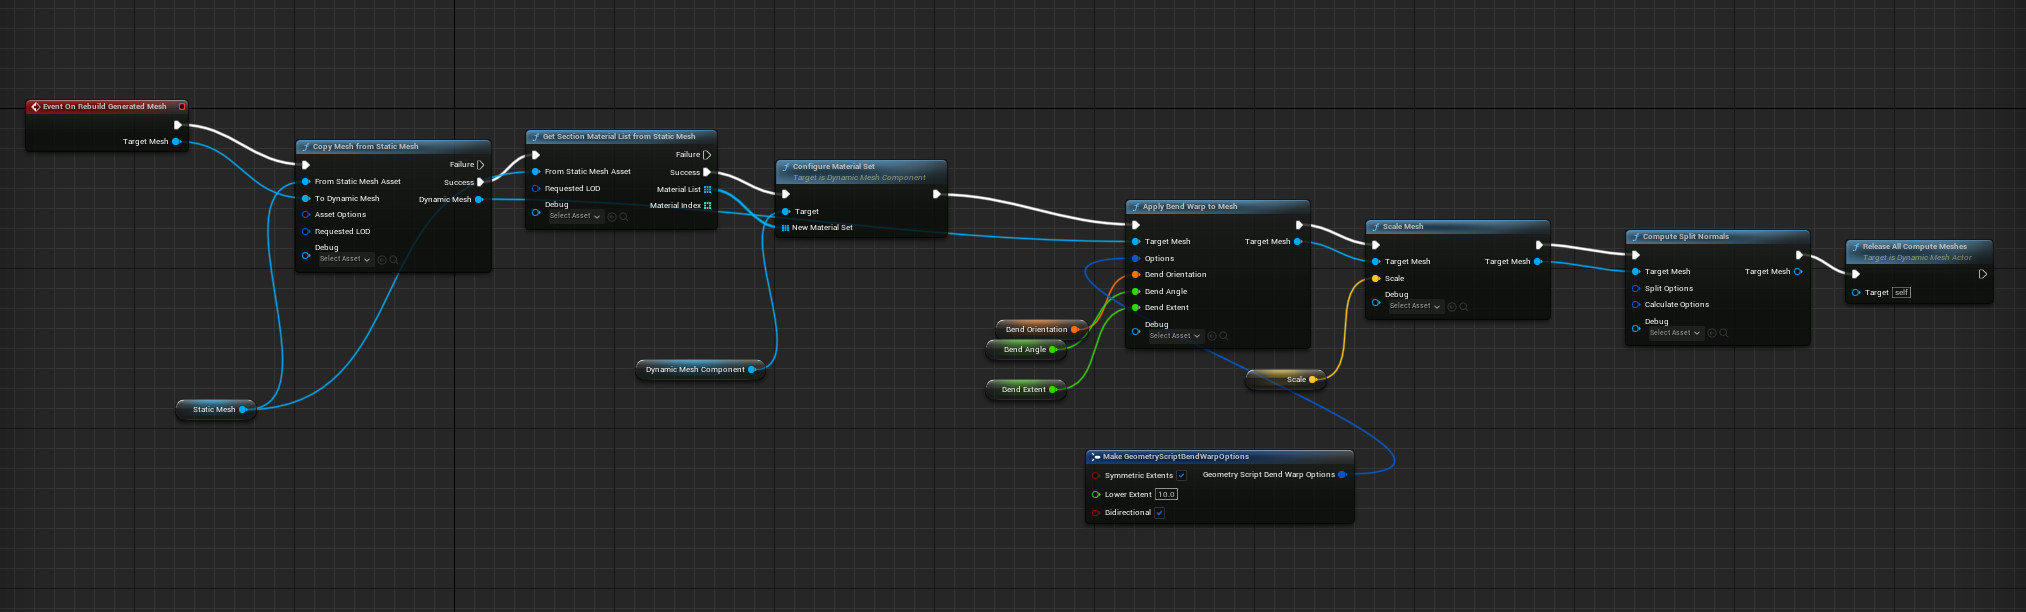This screenshot has height=612, width=2026.
Task: Select the Release All Compute Meshes node title
Action: [1915, 246]
